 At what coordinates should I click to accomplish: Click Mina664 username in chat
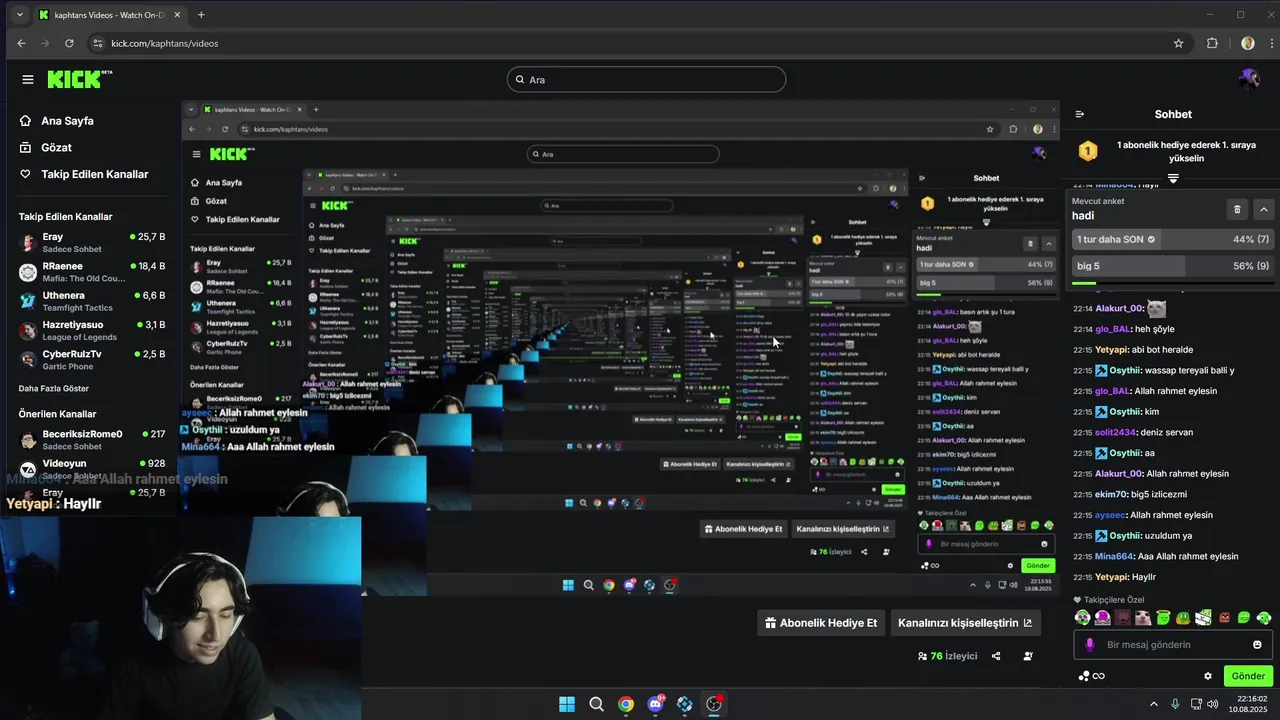[1114, 556]
